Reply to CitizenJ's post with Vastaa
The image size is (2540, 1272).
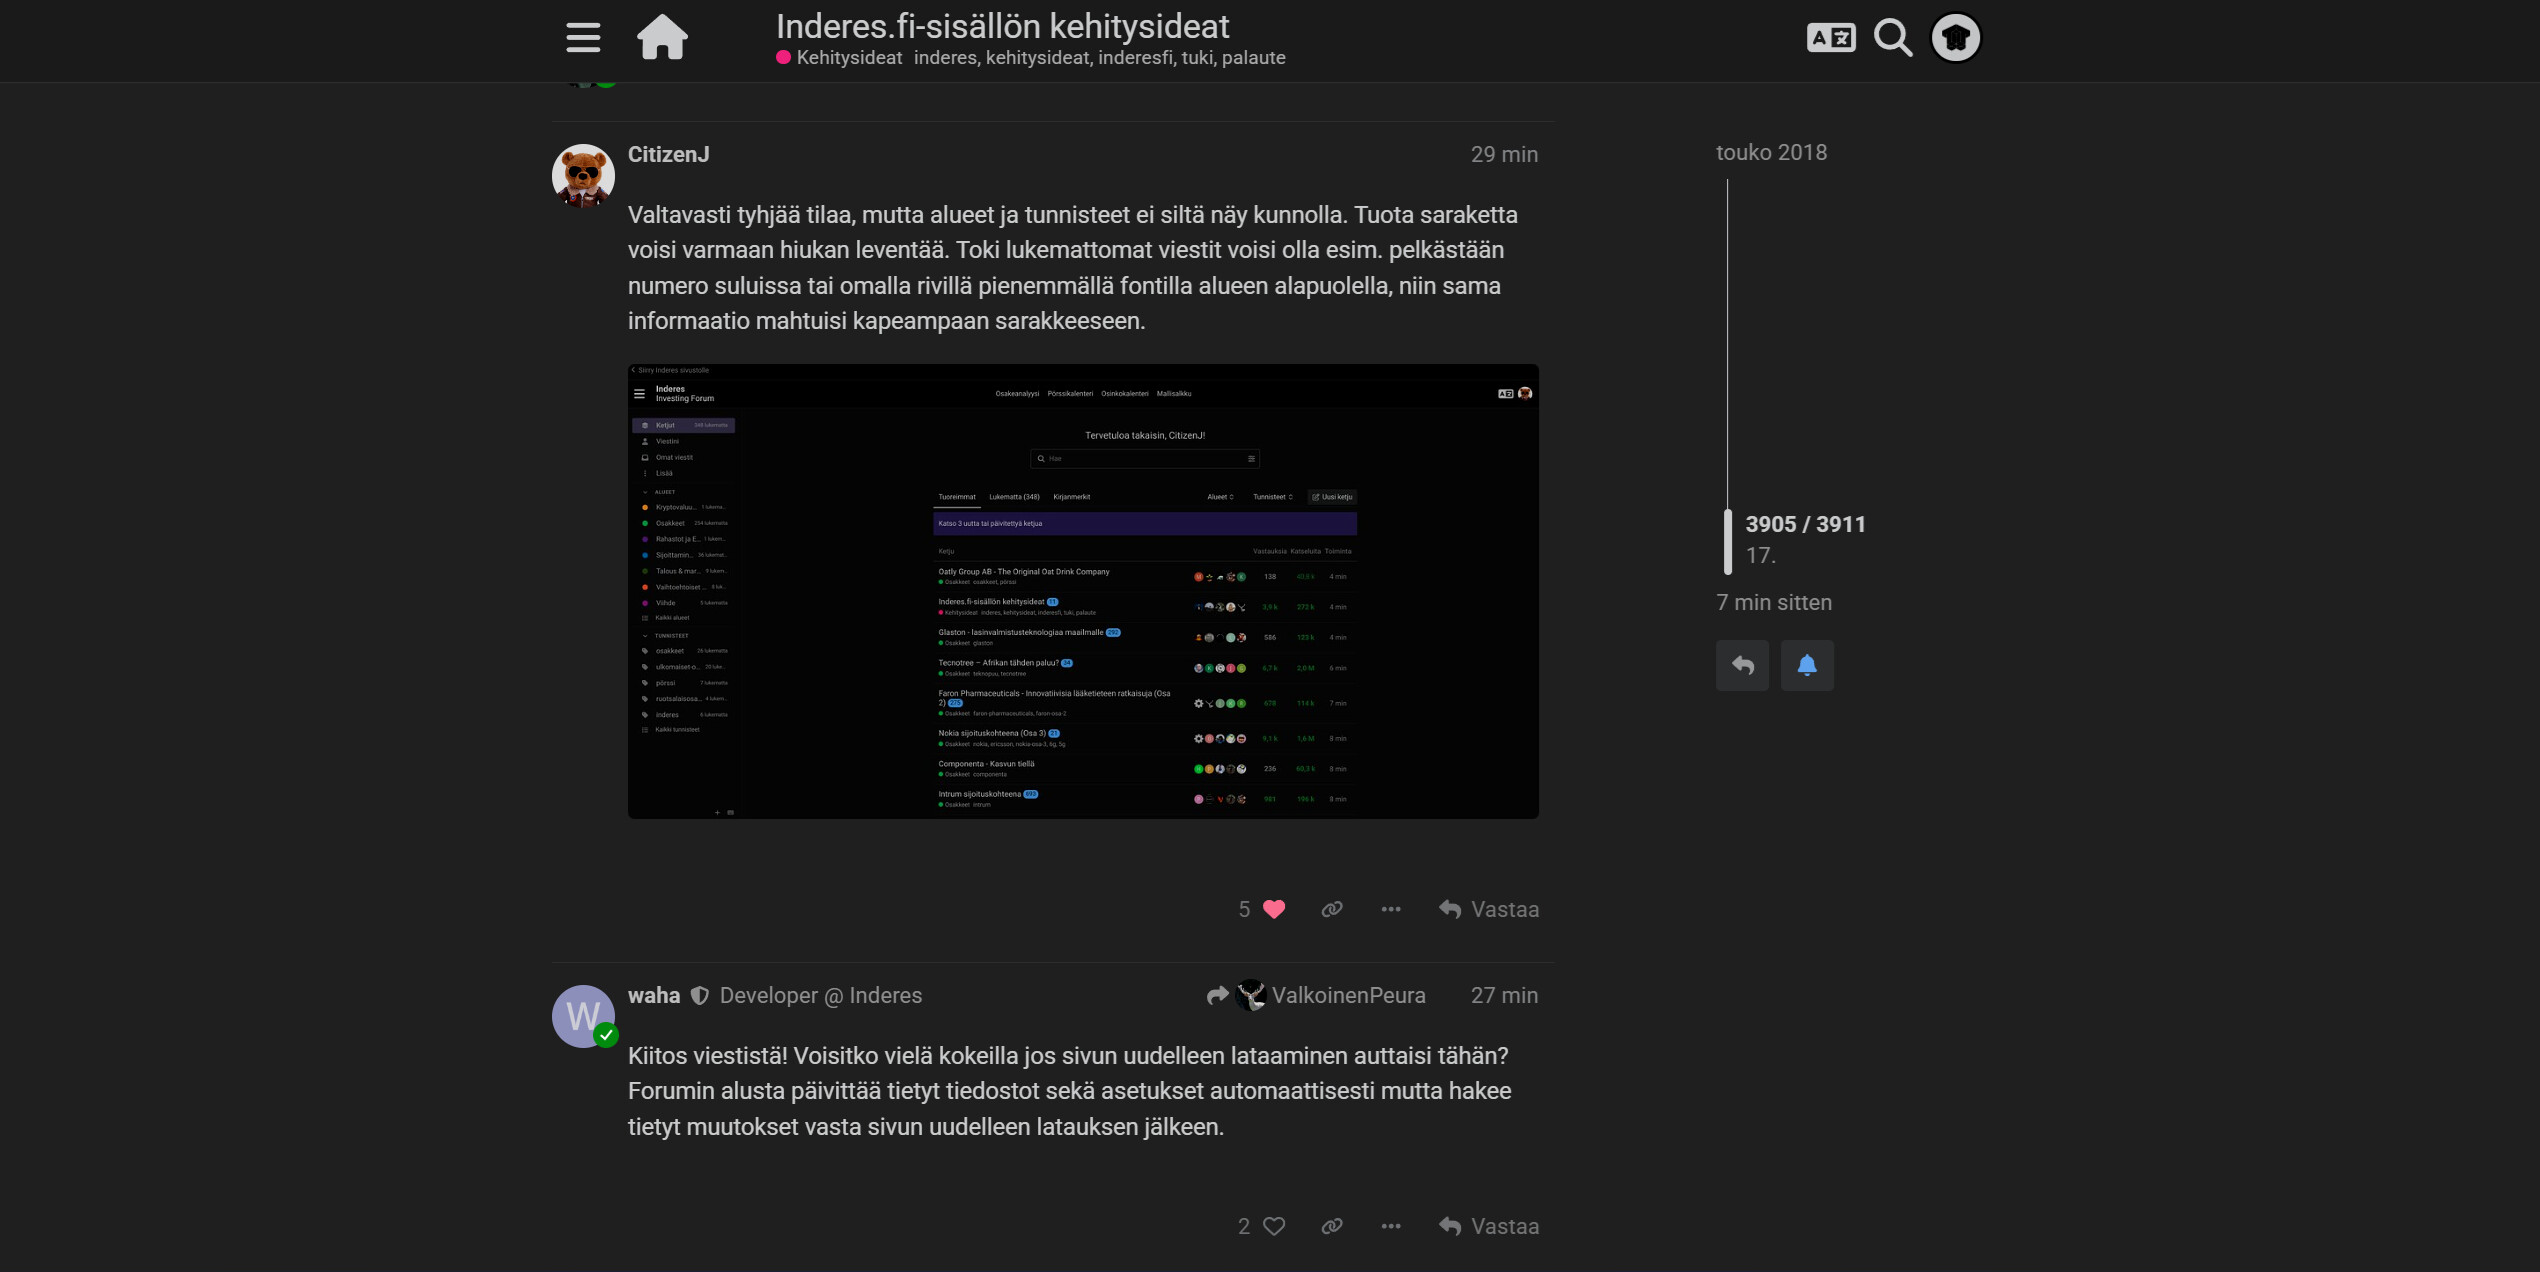click(x=1489, y=909)
